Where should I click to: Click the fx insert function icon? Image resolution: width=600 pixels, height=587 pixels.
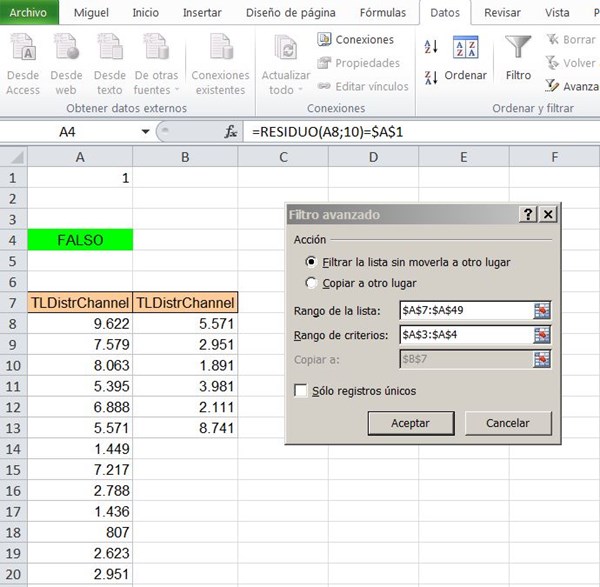(x=231, y=132)
